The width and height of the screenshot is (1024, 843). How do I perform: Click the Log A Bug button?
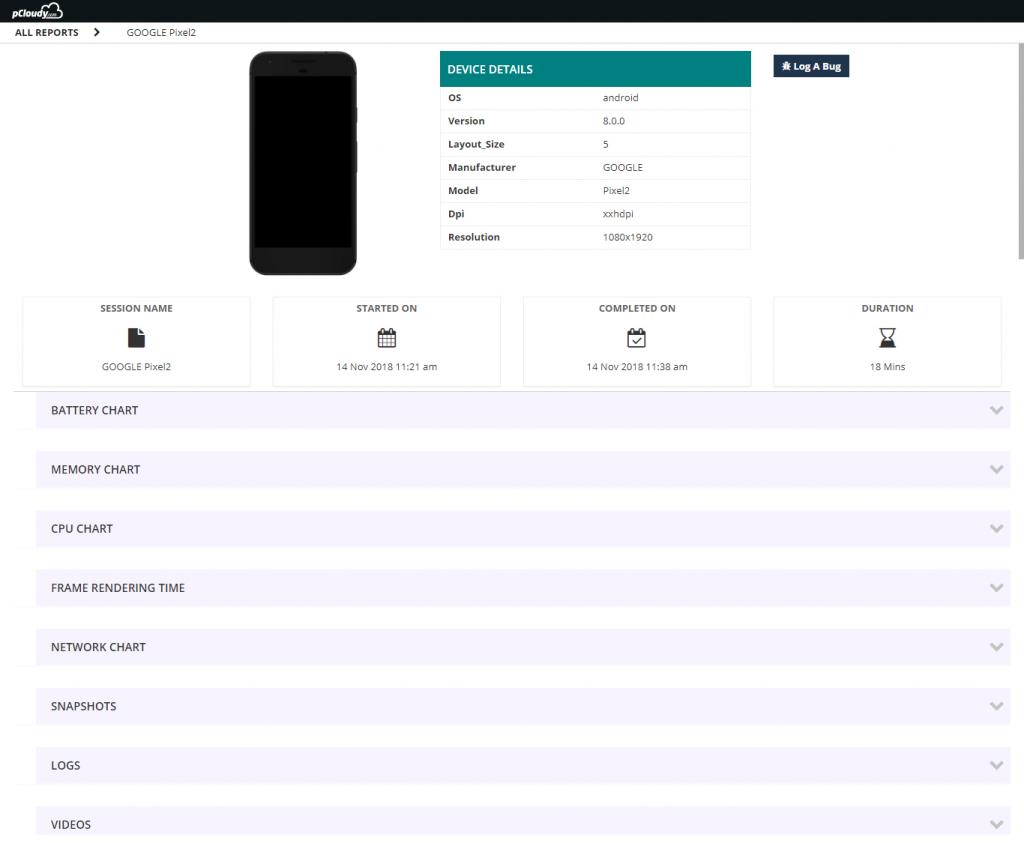pos(811,66)
